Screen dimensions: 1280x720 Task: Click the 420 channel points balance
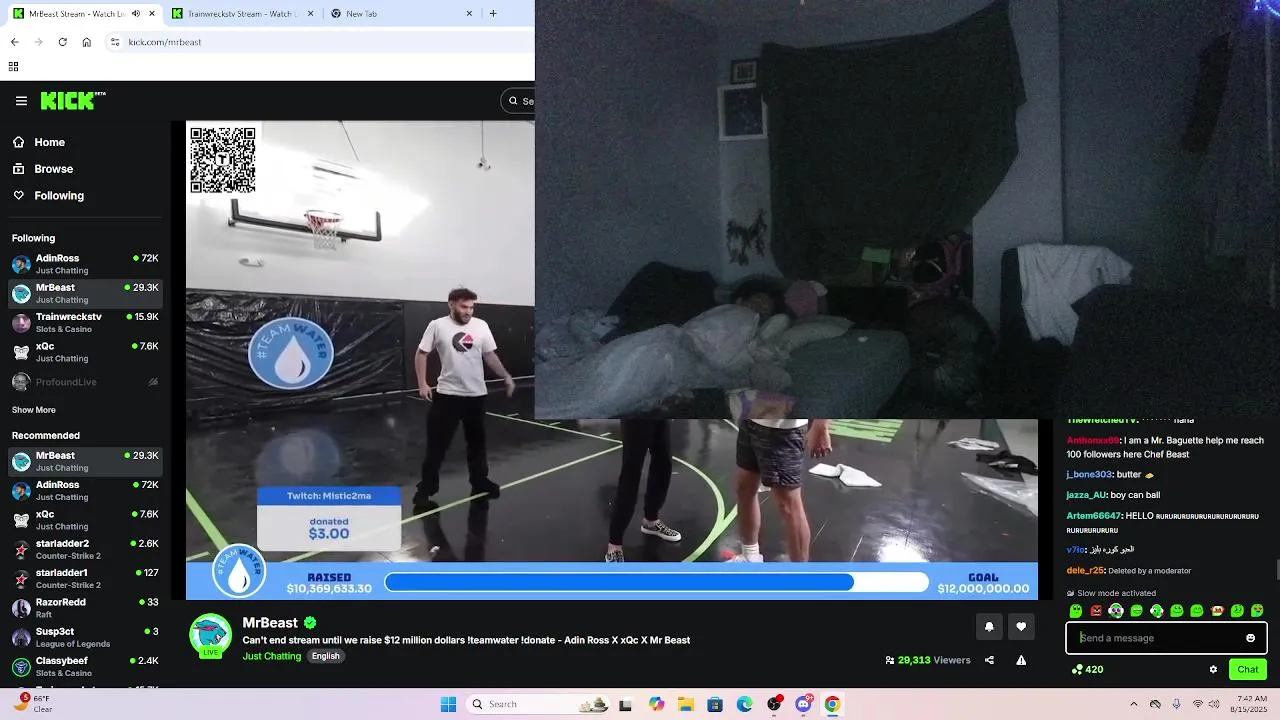(1087, 670)
